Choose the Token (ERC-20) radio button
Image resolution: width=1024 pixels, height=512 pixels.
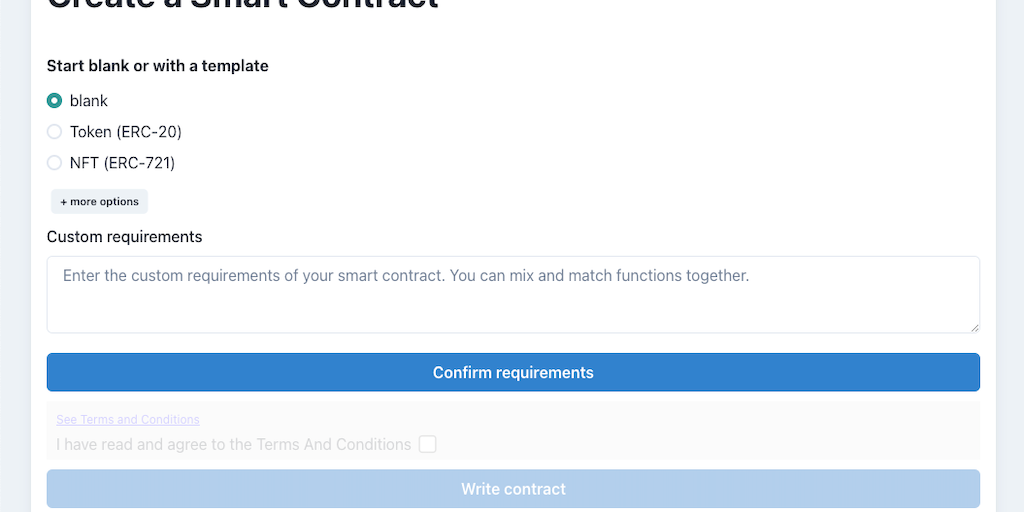coord(55,132)
